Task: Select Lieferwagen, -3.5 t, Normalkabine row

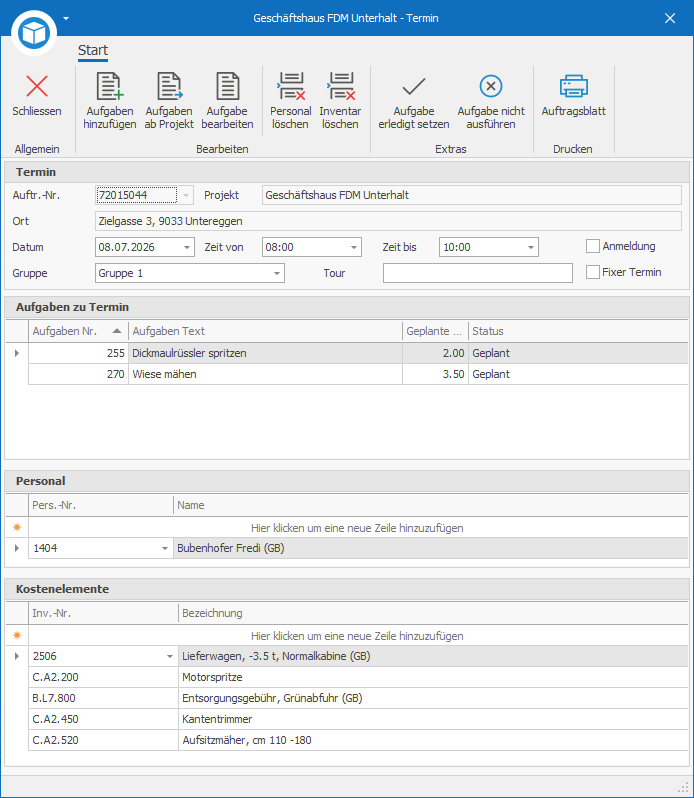Action: click(x=433, y=656)
